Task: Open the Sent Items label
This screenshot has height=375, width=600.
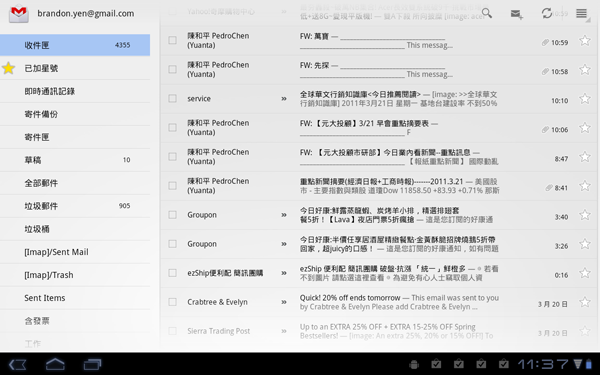Action: (x=75, y=298)
